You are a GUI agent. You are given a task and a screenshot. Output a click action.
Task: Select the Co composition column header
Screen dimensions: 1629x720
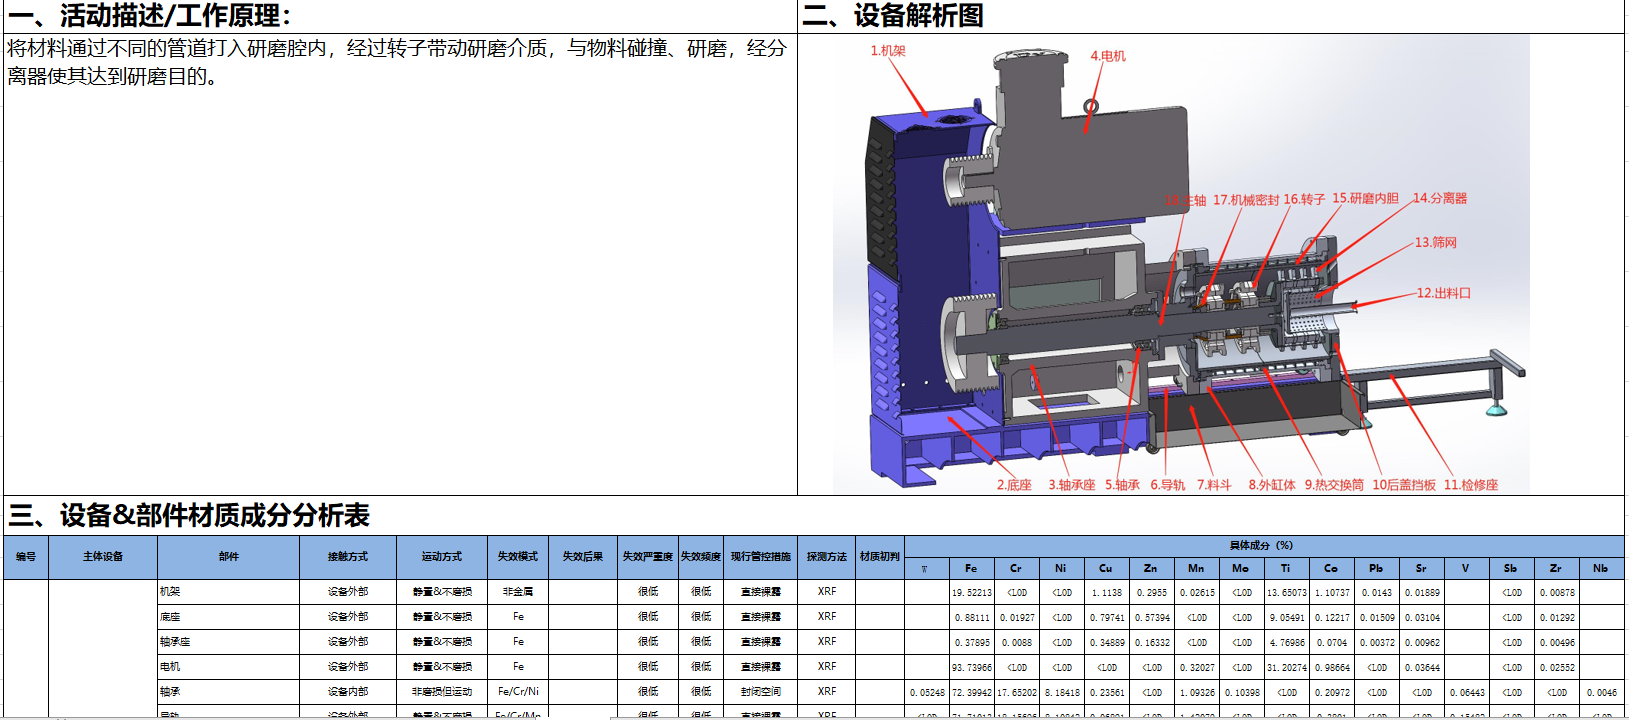pos(1331,568)
